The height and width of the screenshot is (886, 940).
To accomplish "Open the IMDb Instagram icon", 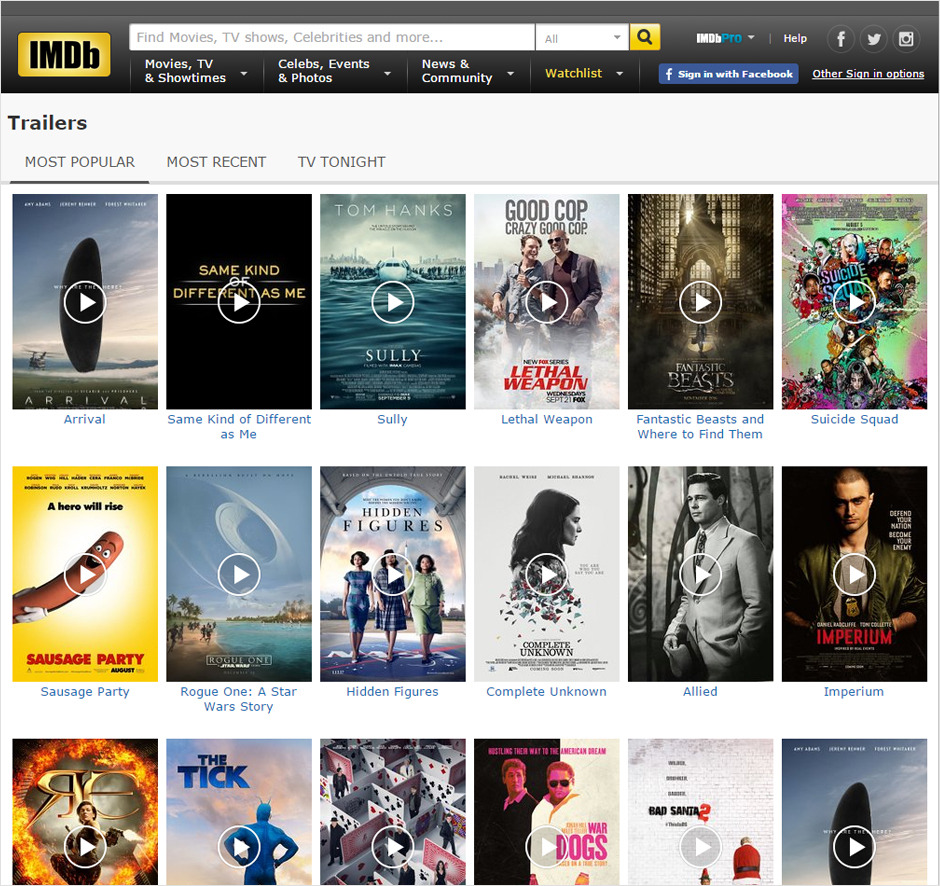I will click(x=906, y=39).
